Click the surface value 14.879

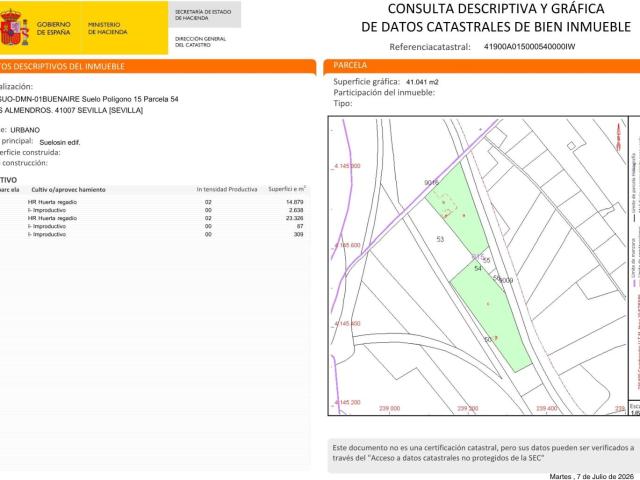tap(295, 202)
